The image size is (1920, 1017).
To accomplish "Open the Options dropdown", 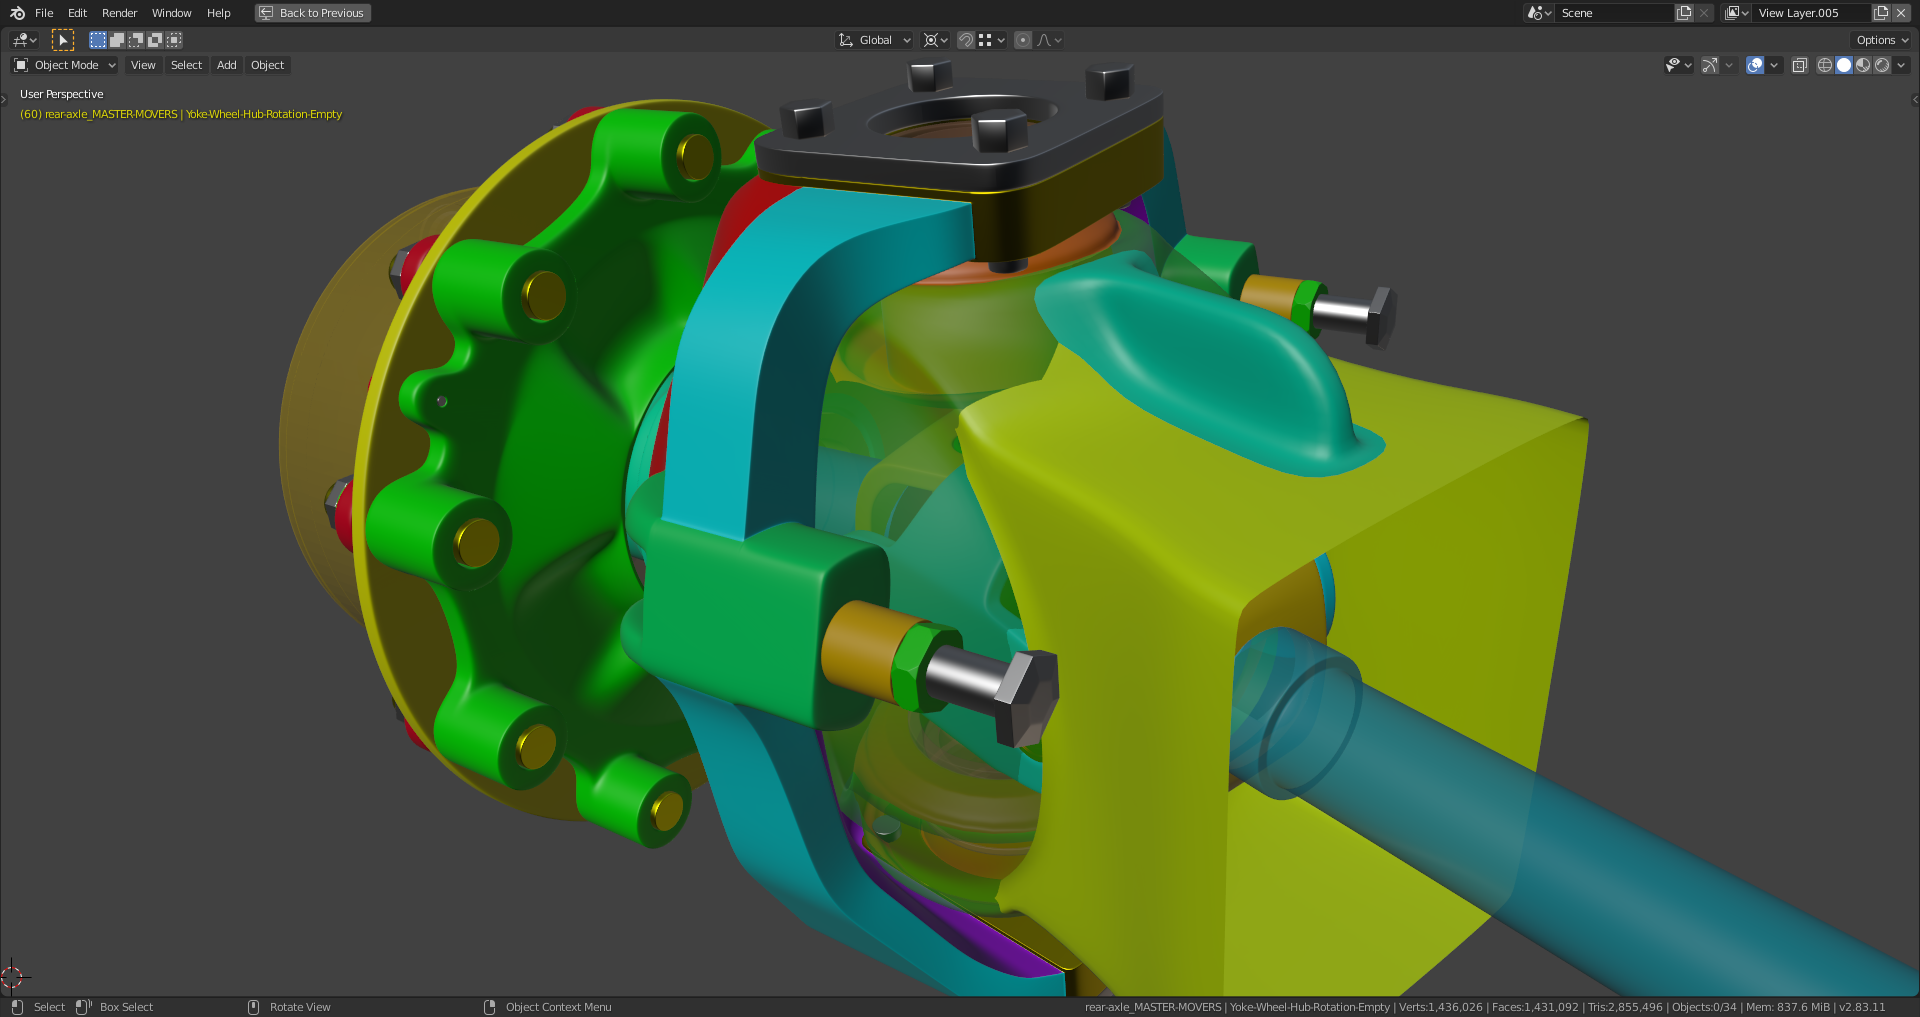I will pos(1882,40).
